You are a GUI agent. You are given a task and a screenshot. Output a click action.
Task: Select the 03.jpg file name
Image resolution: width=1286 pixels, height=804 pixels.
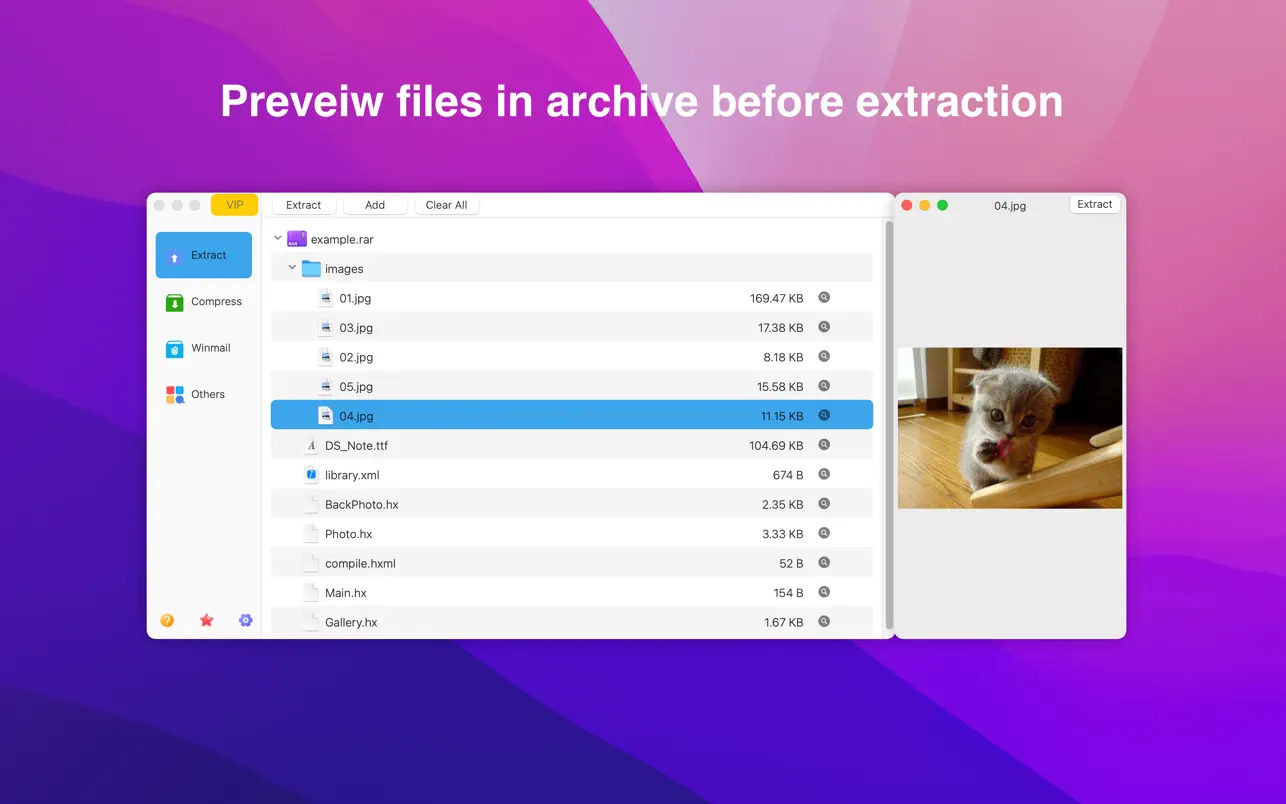tap(356, 328)
